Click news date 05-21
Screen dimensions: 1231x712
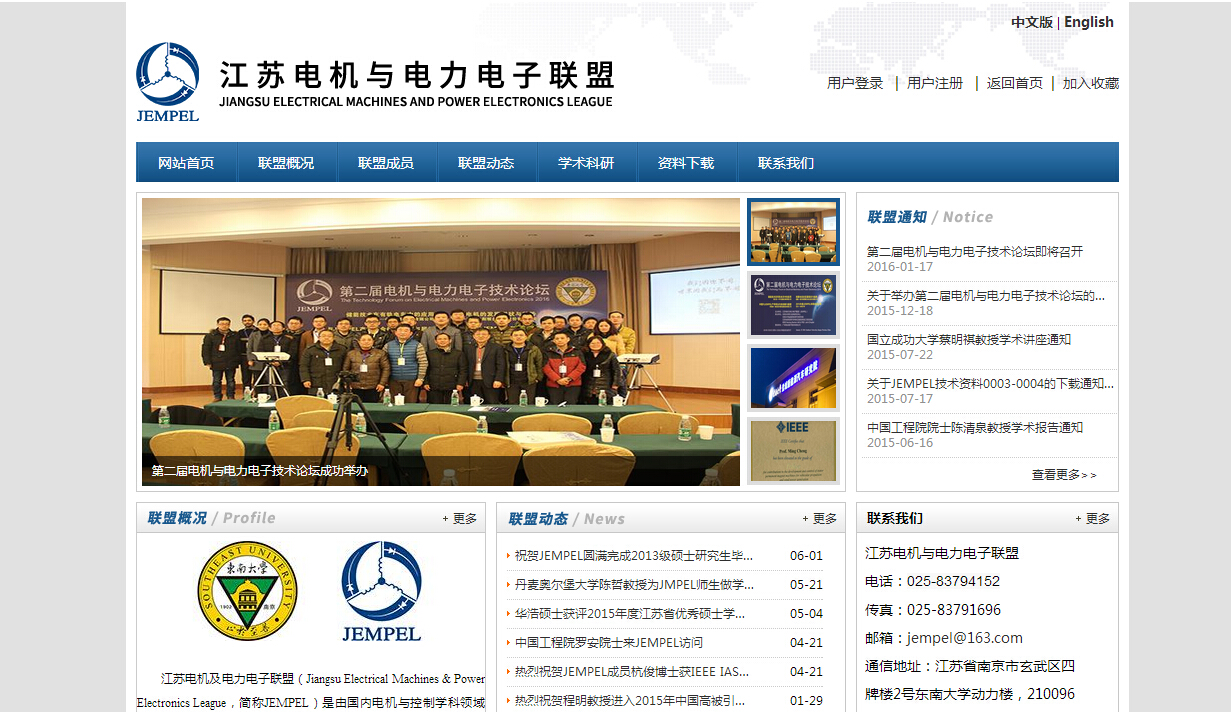806,585
